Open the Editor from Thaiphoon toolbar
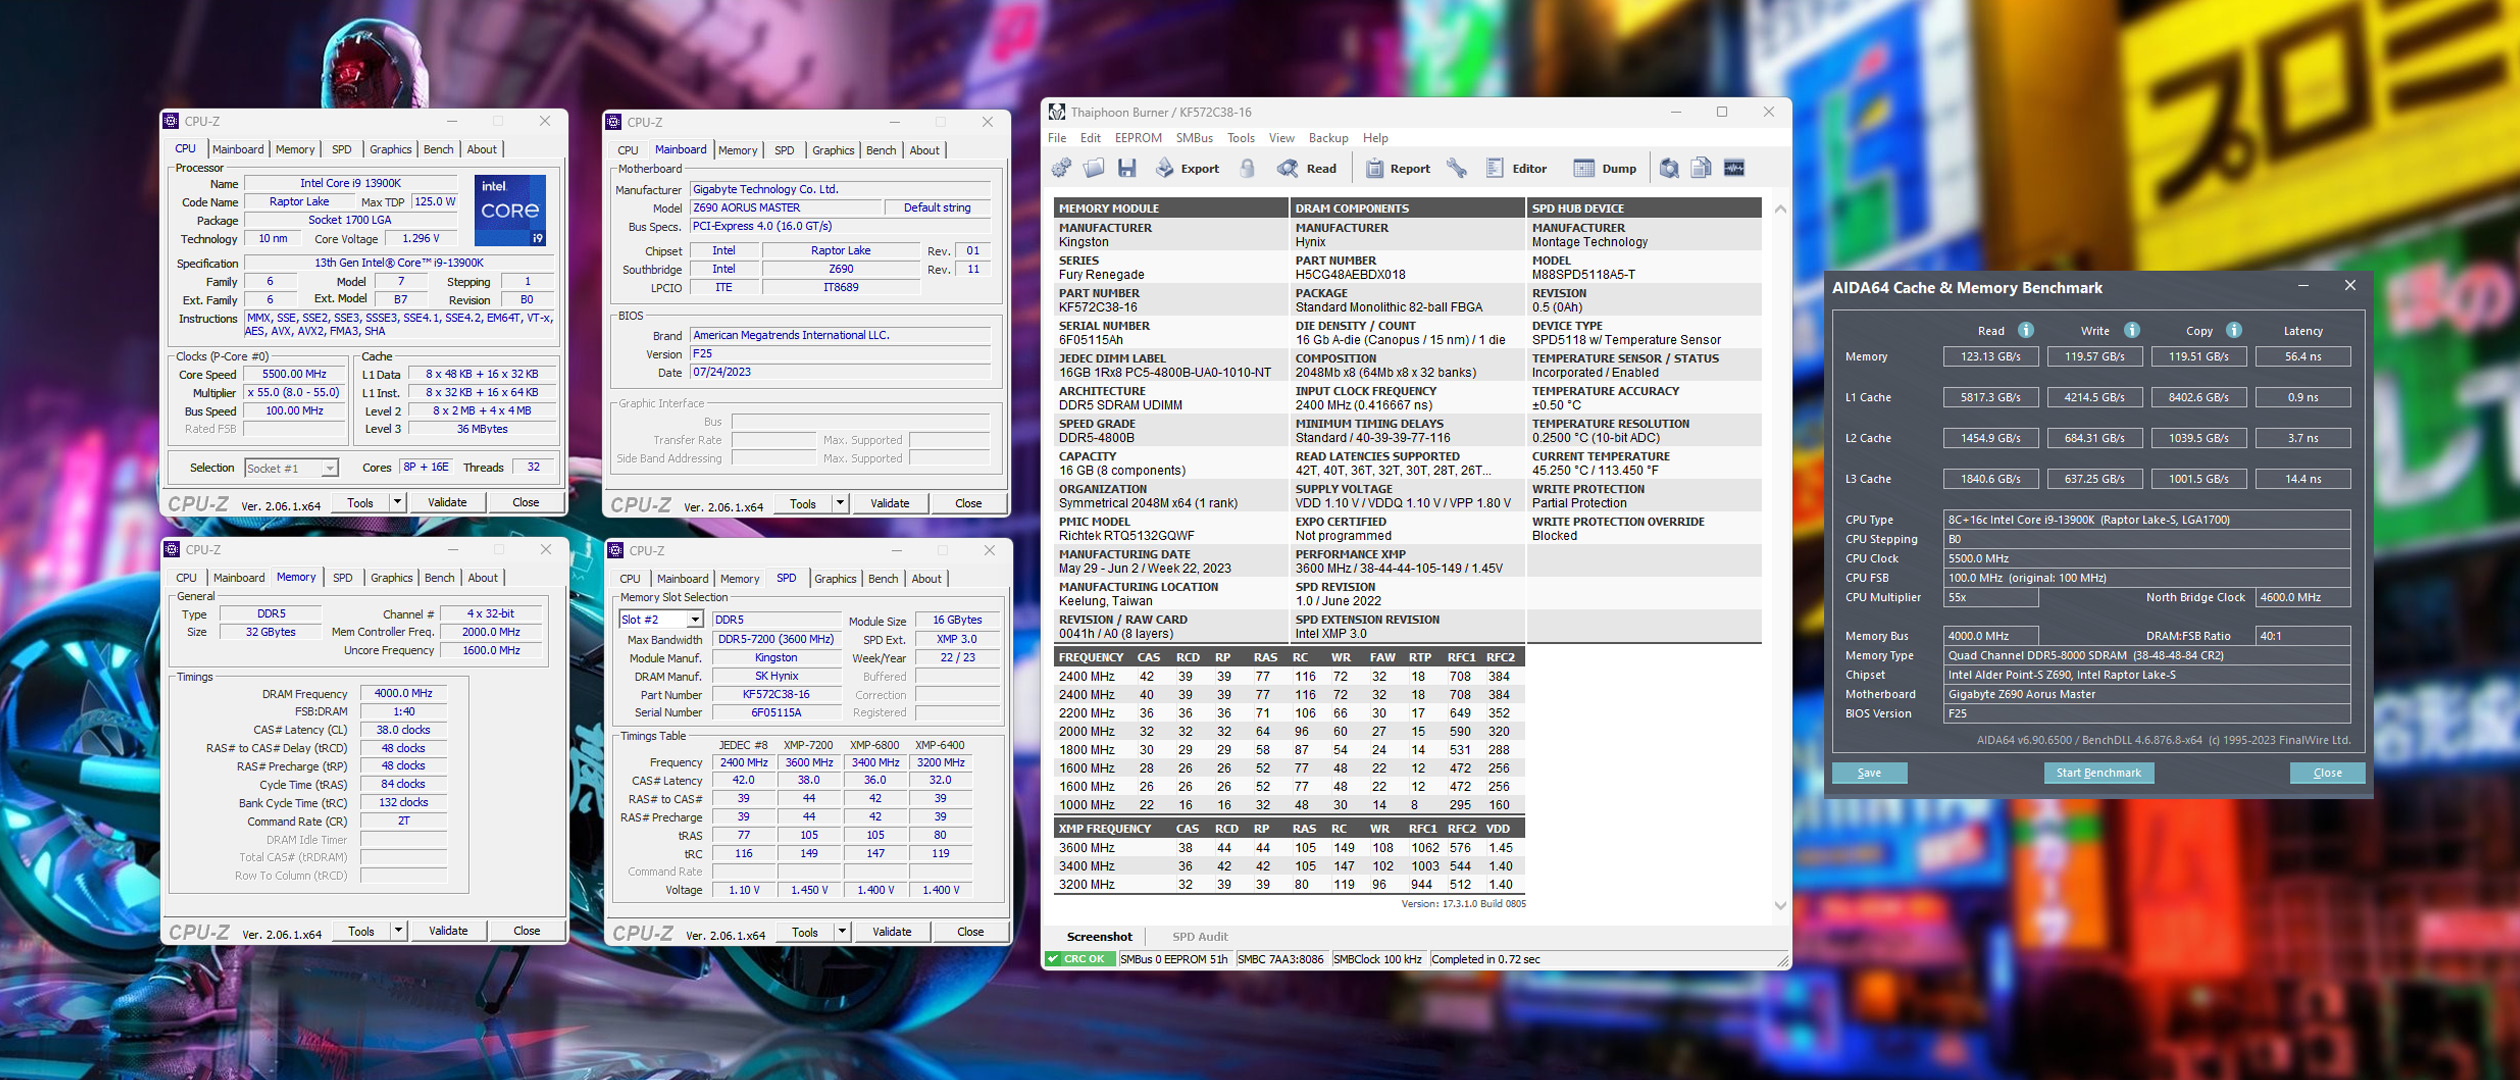 (1517, 168)
